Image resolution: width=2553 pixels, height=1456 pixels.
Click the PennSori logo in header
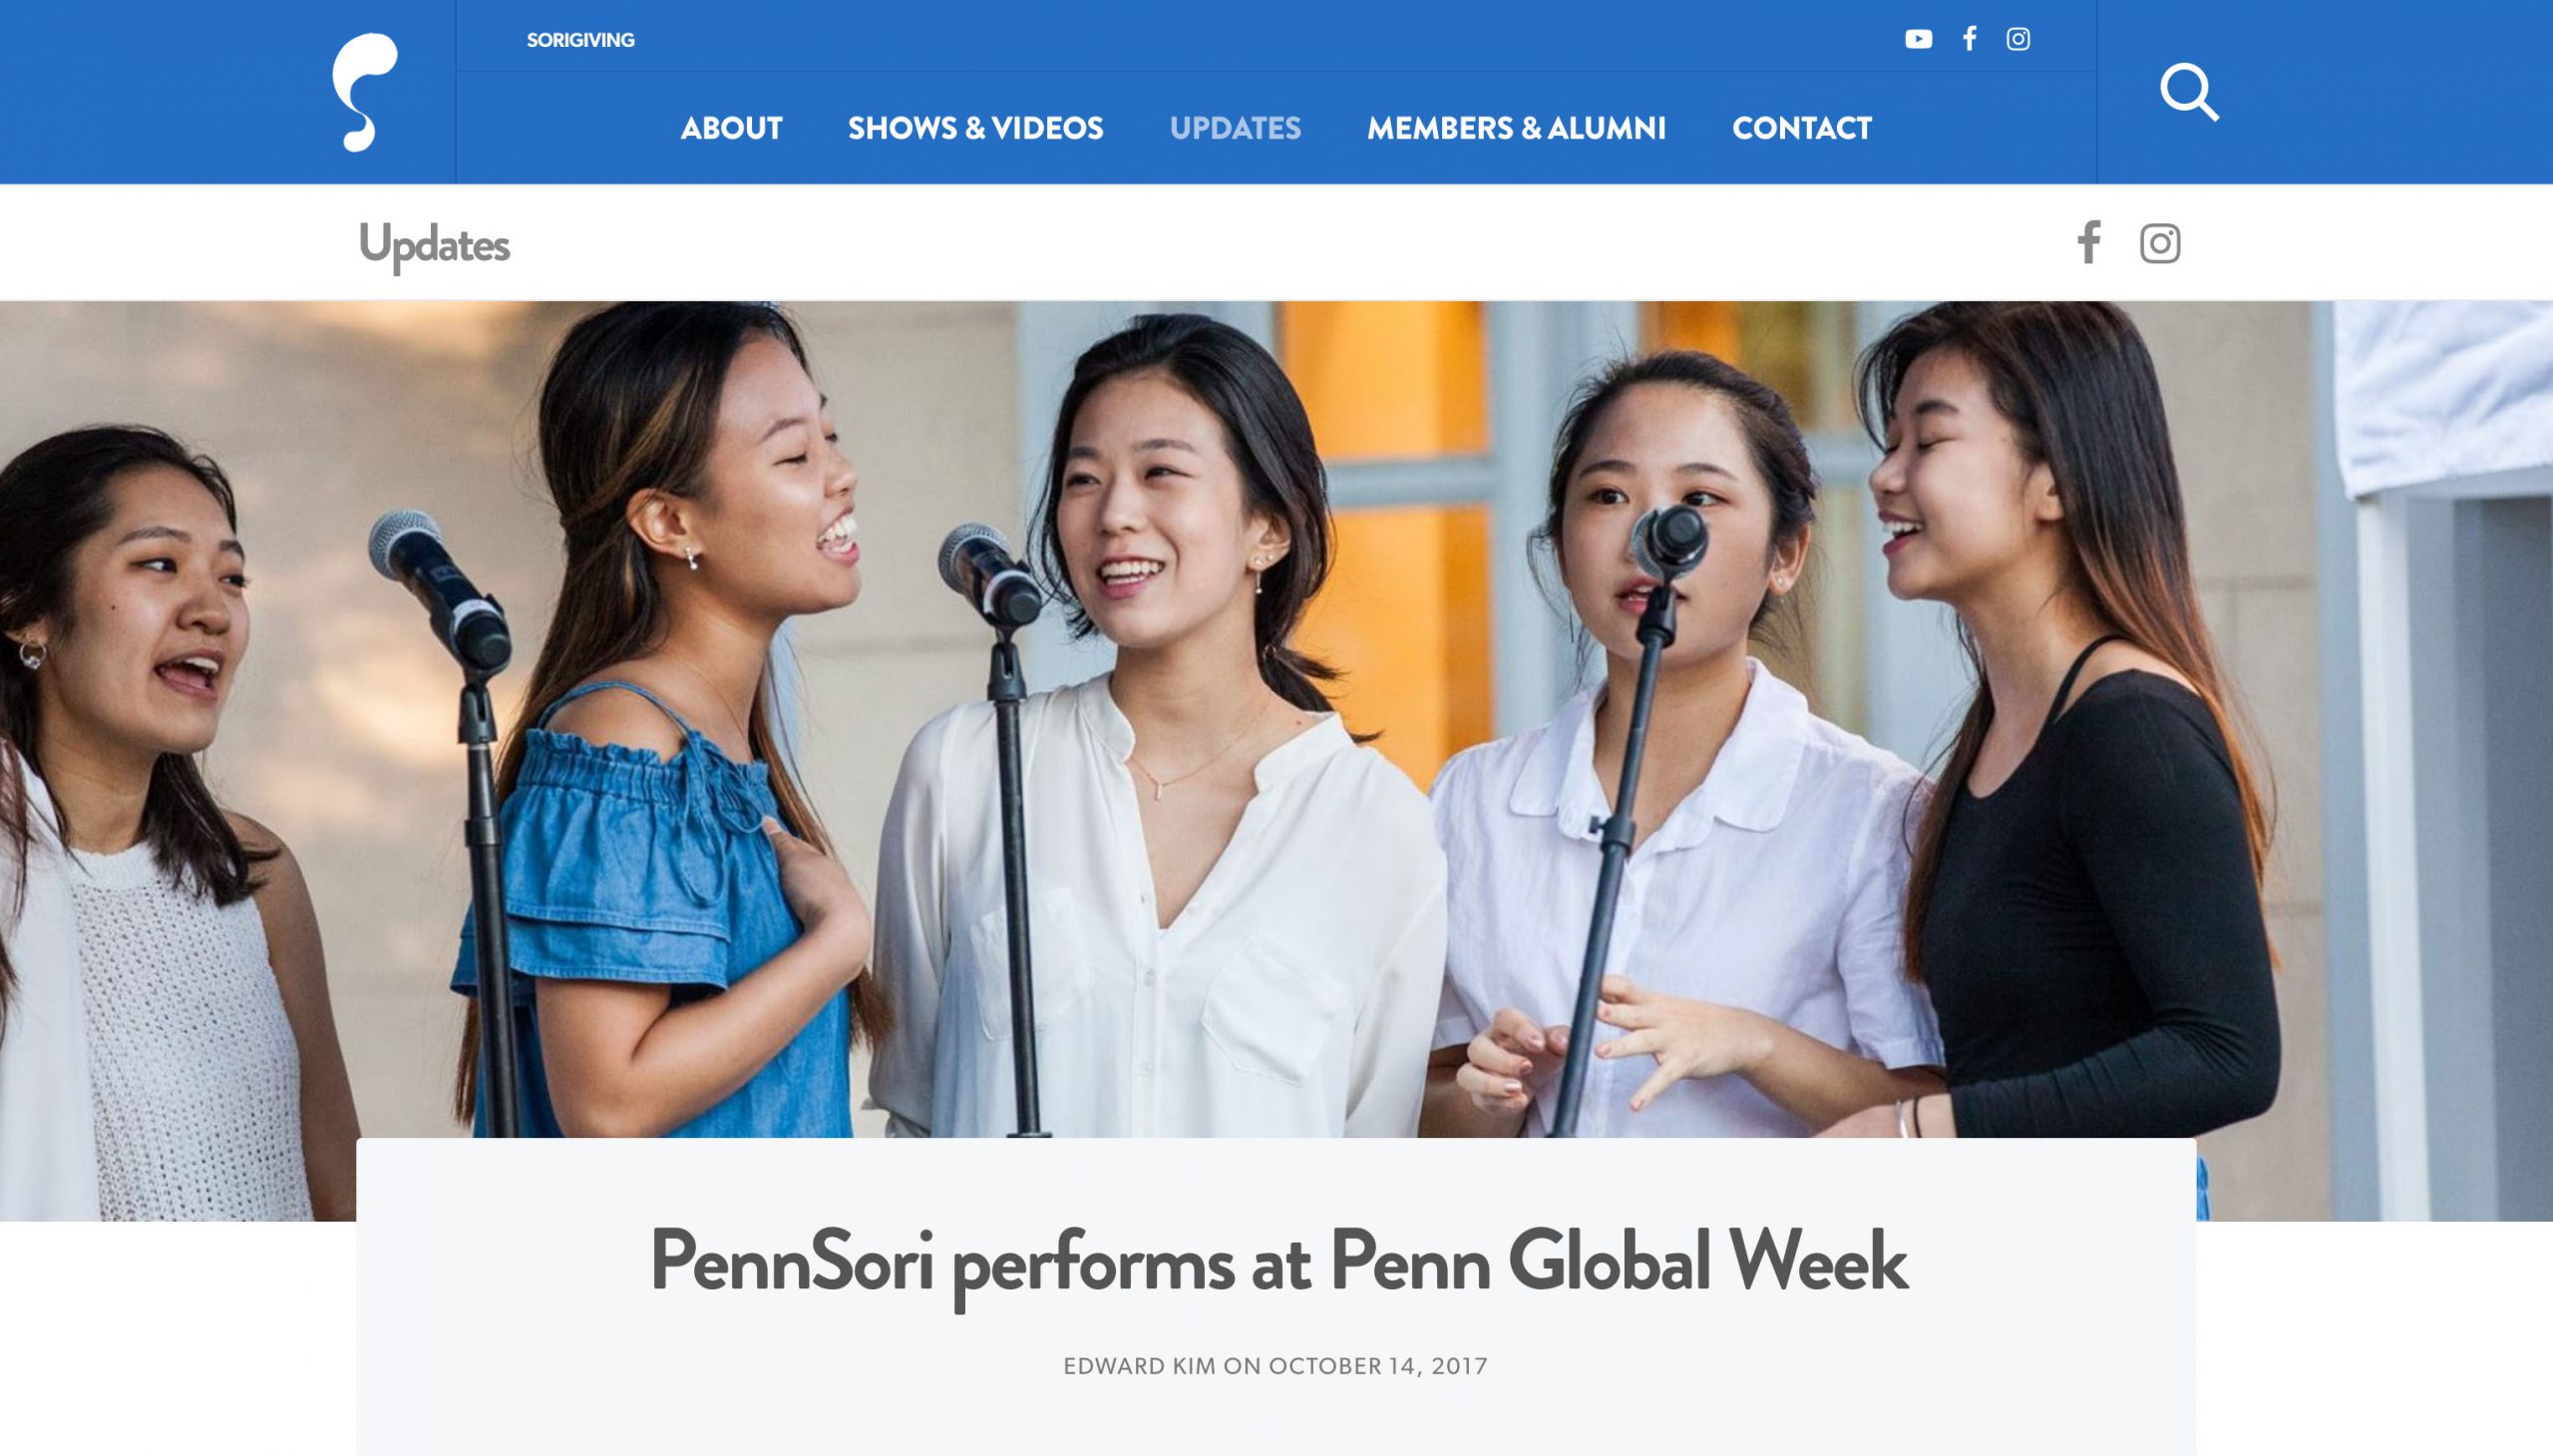[x=365, y=92]
